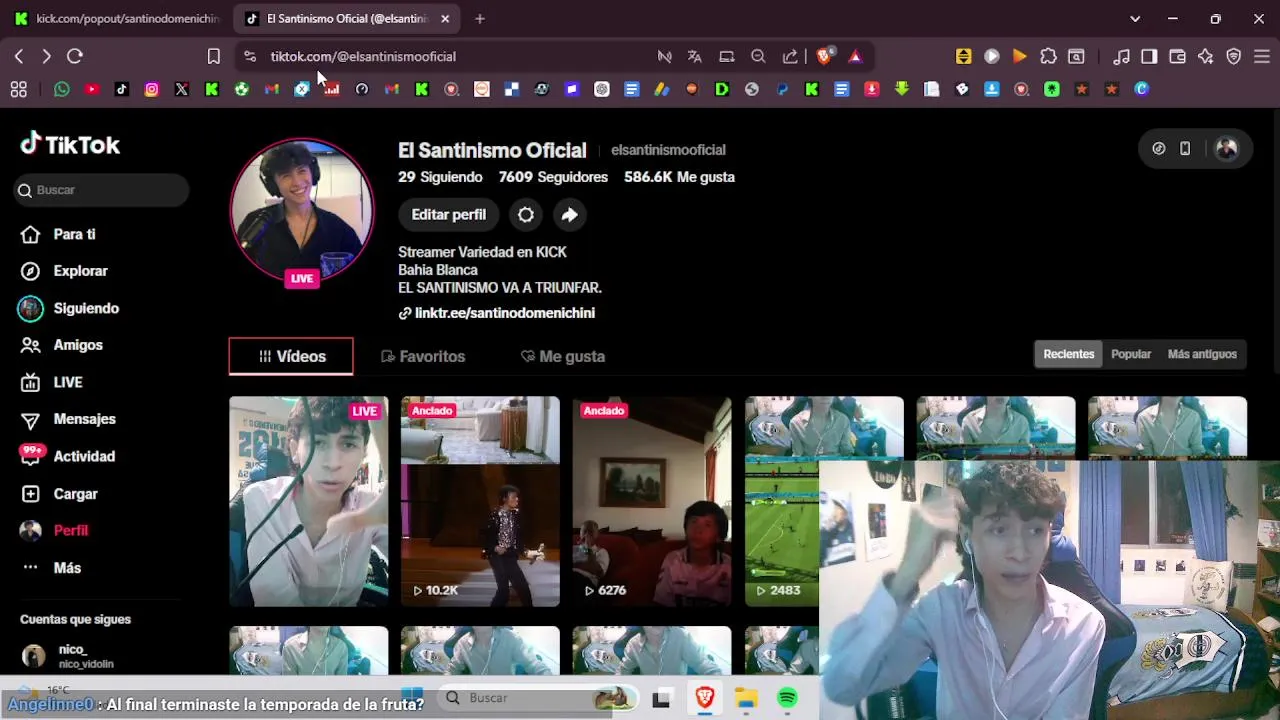Open profile settings gear icon

point(525,214)
